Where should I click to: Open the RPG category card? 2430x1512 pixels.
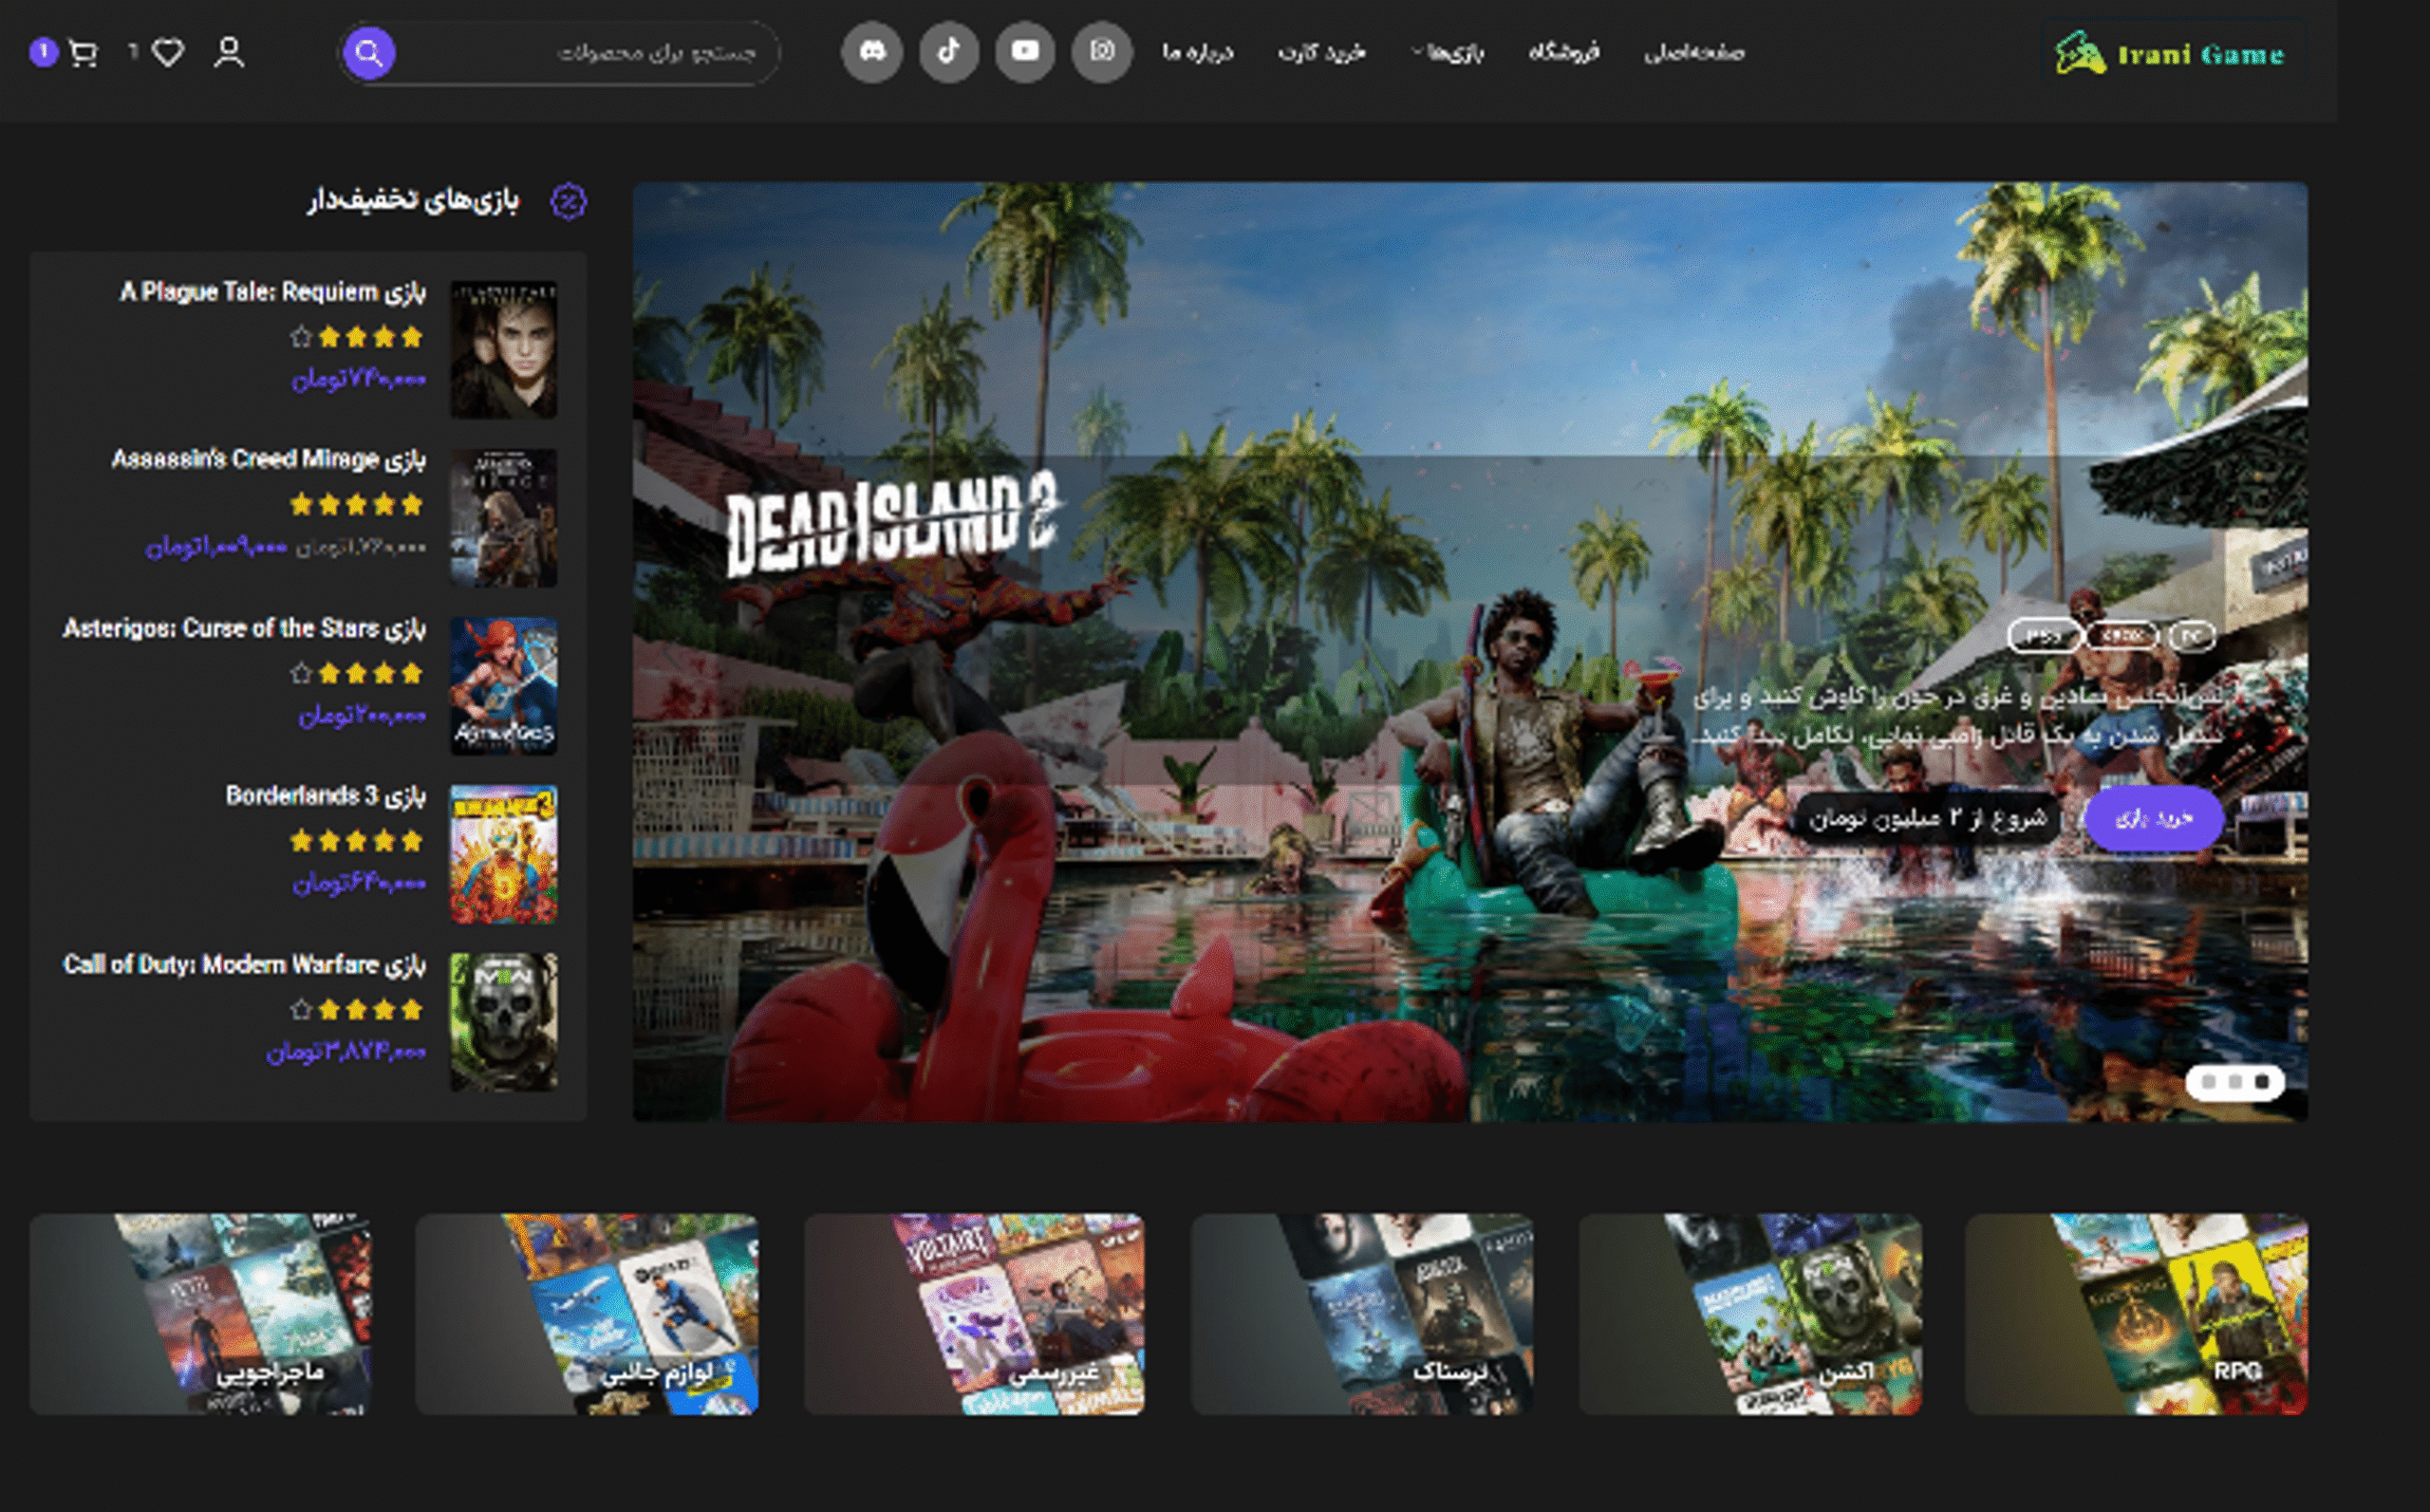(x=2136, y=1313)
